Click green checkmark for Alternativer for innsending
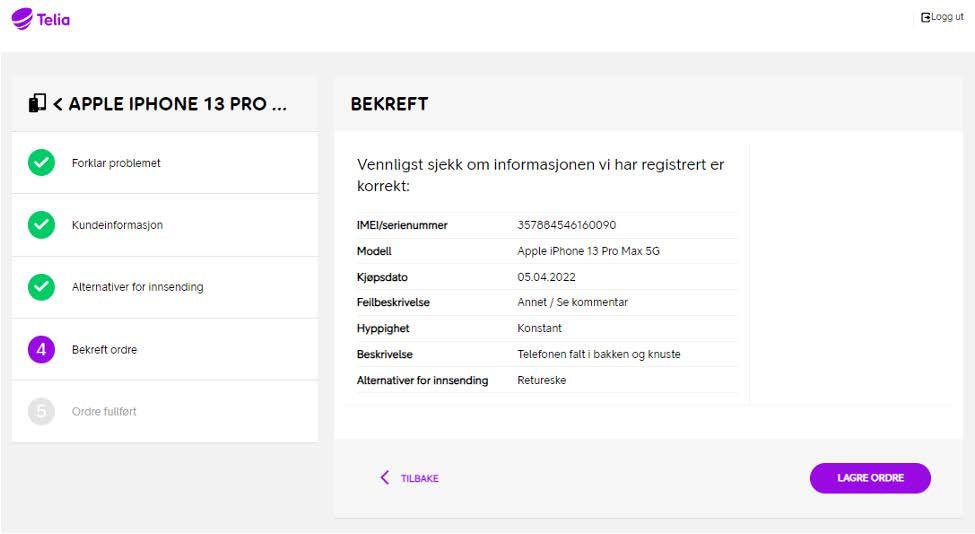This screenshot has height=534, width=975. coord(41,287)
